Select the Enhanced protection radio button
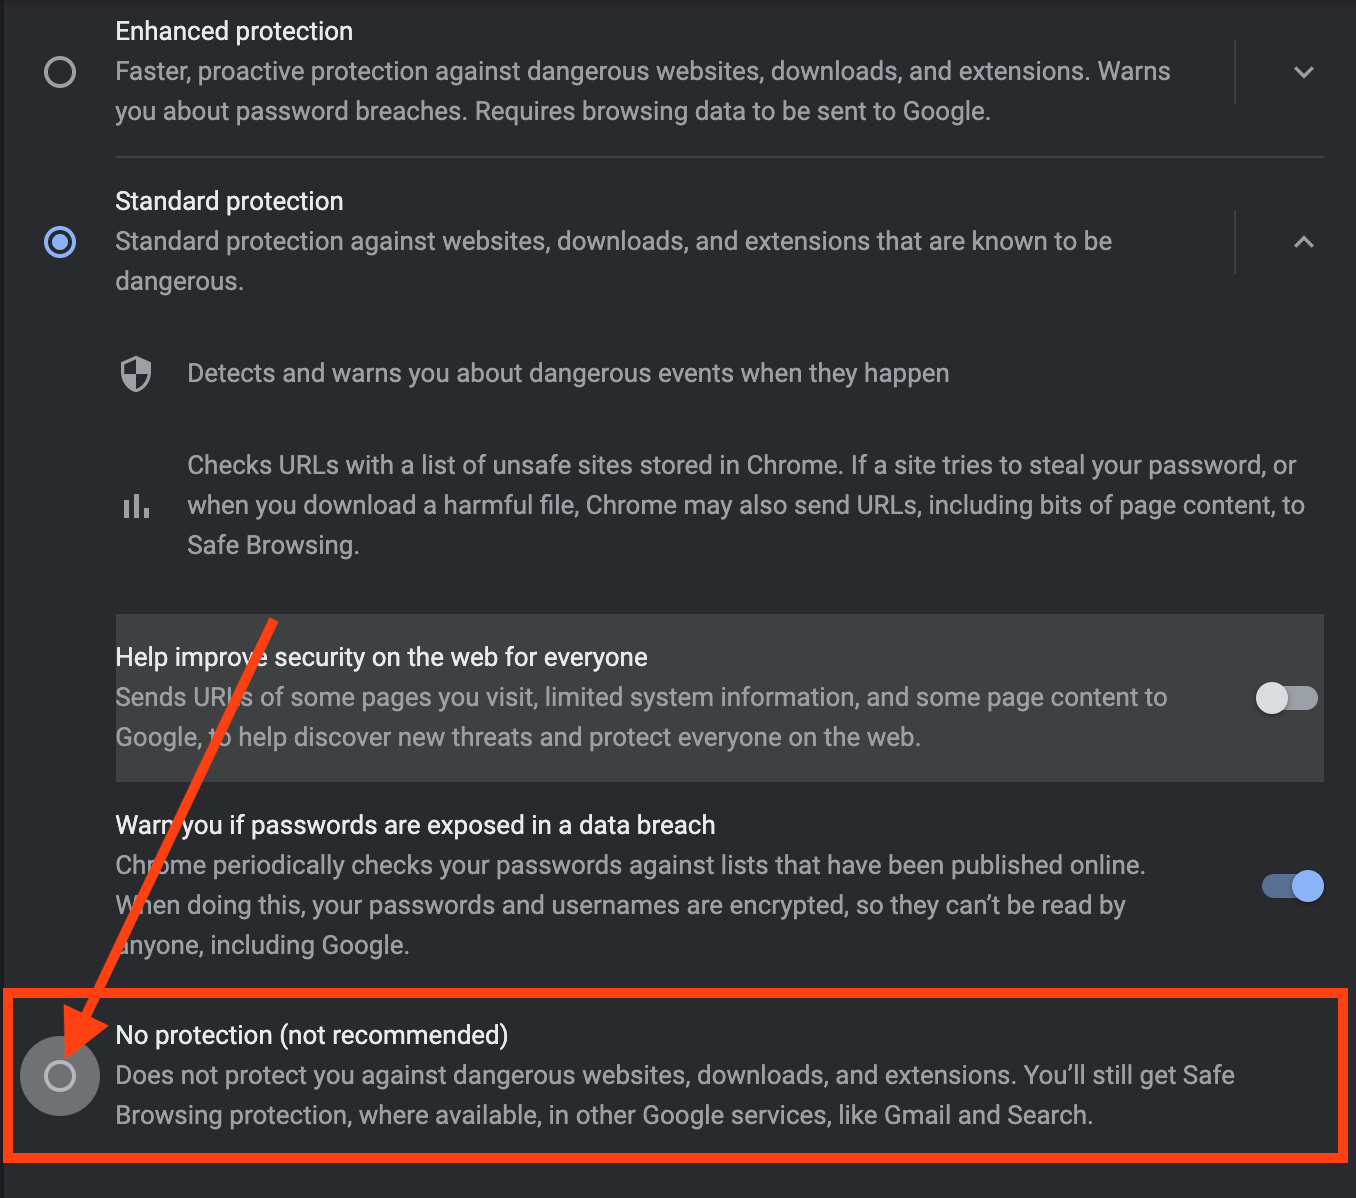1356x1198 pixels. tap(60, 72)
